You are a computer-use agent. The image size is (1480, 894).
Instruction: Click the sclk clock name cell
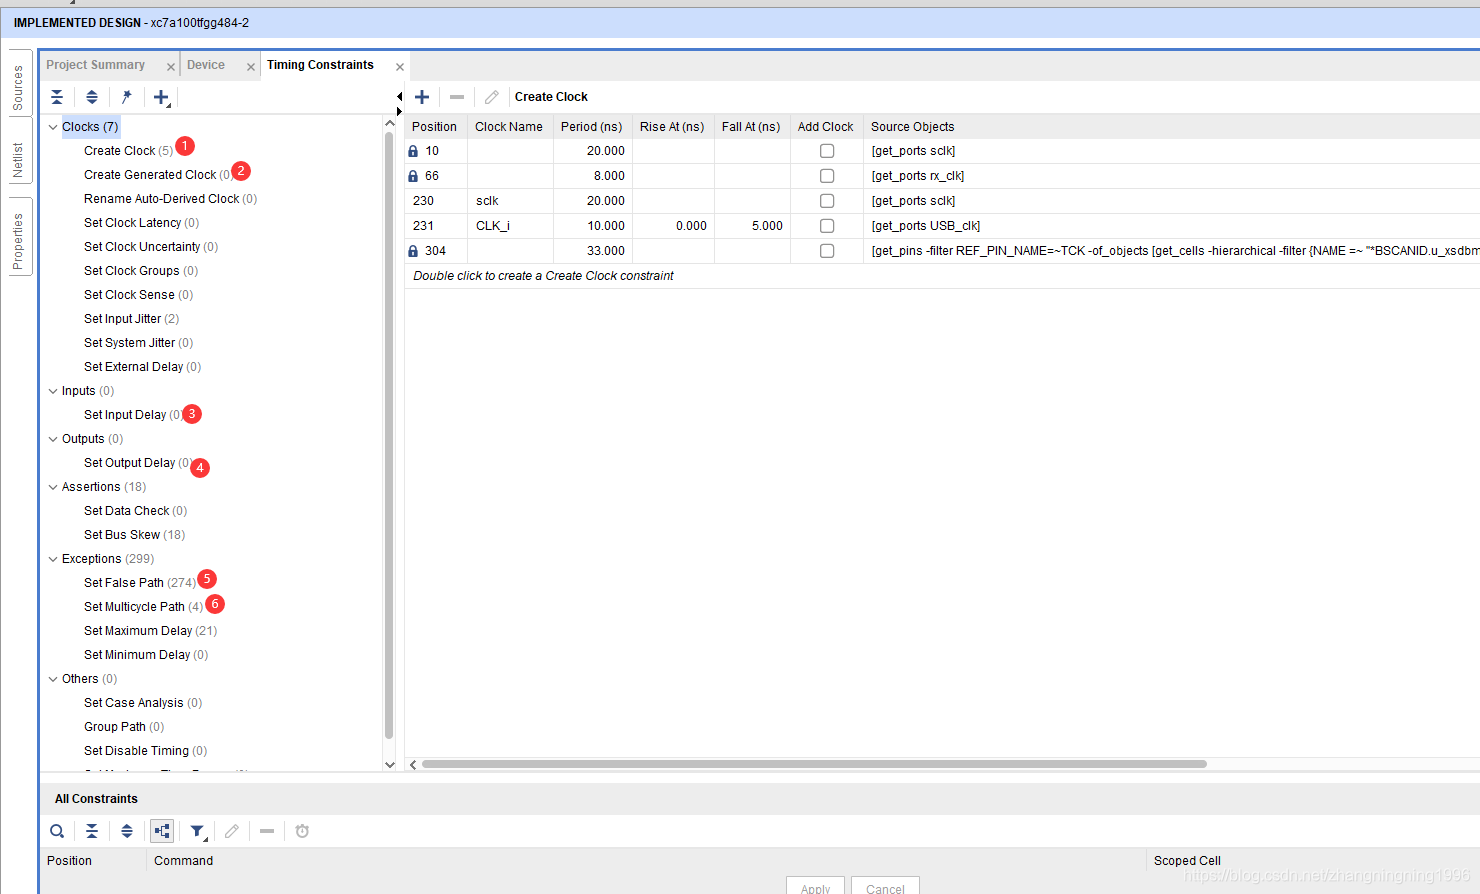point(510,201)
